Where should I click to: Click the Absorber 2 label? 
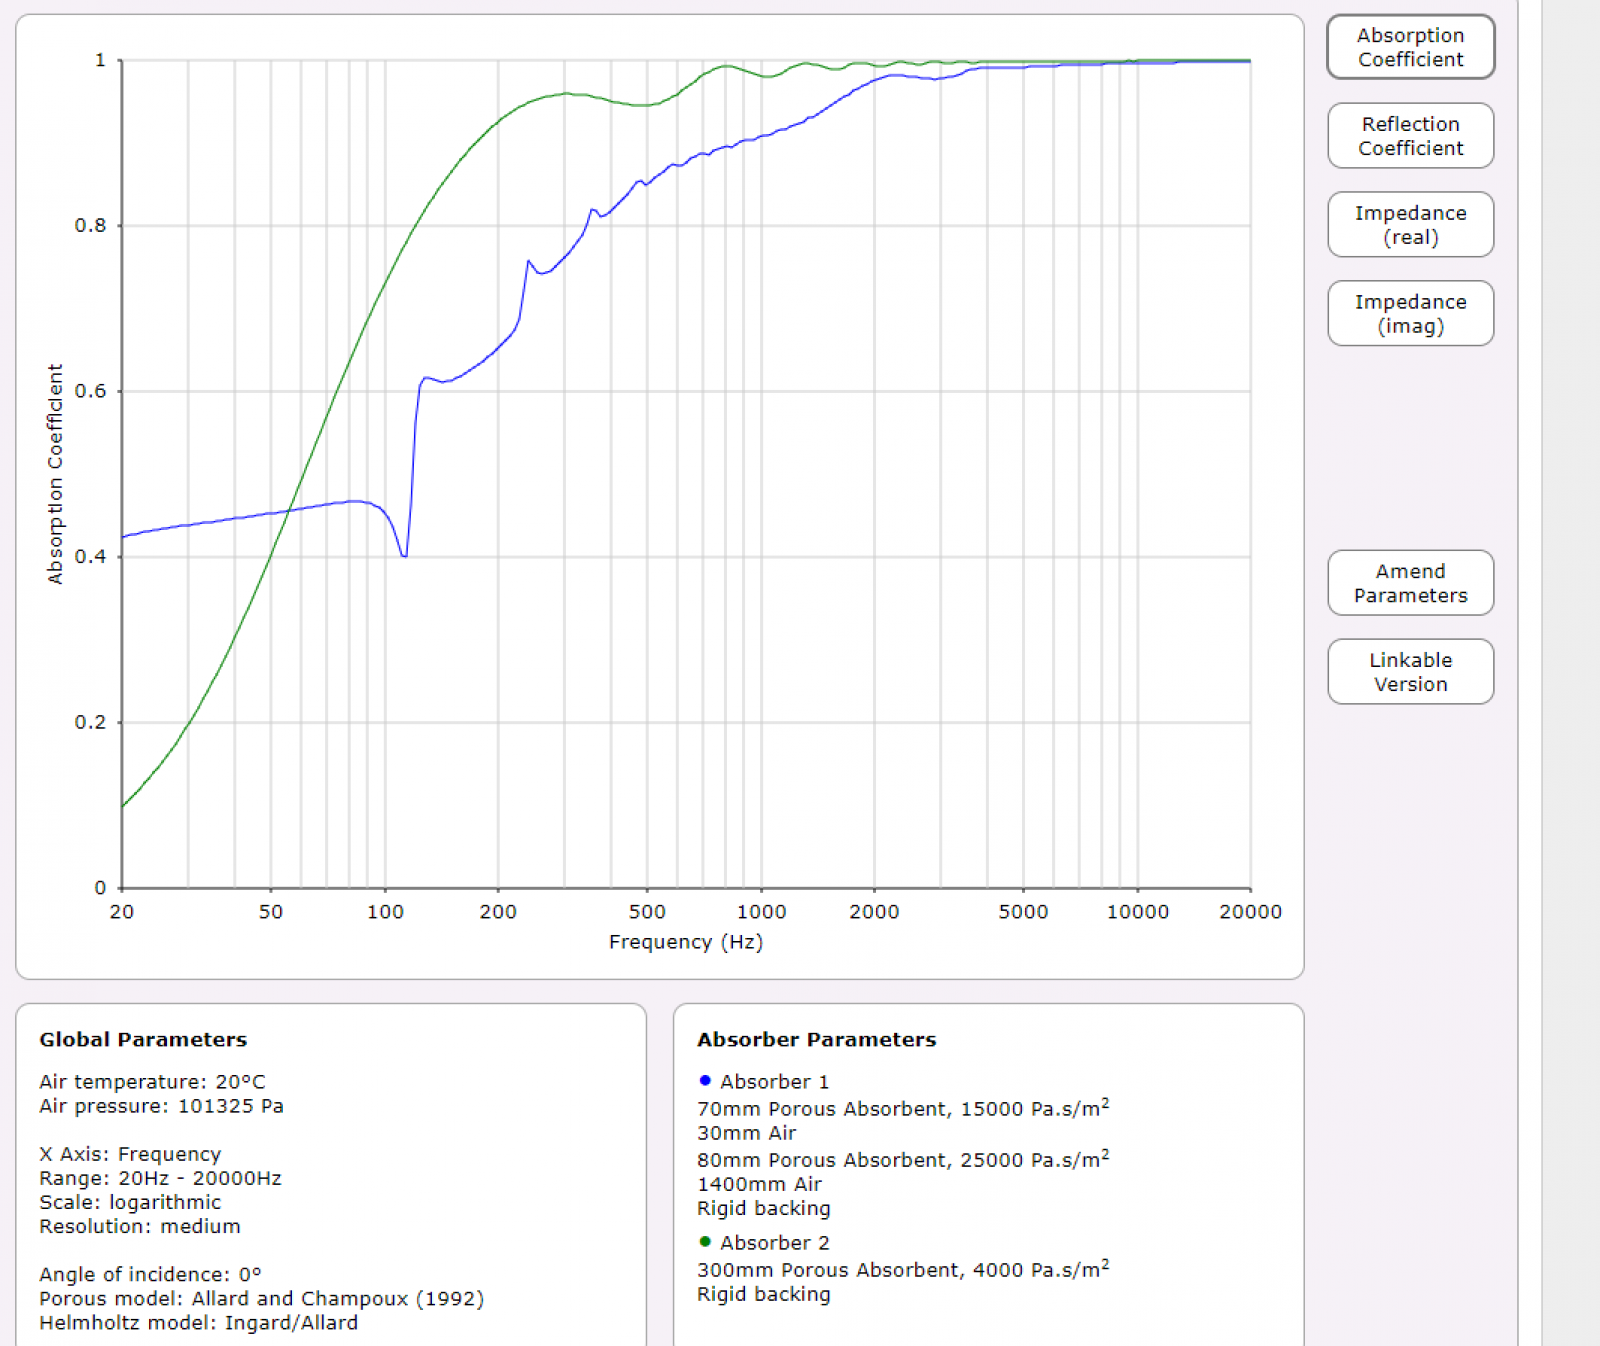(x=774, y=1243)
